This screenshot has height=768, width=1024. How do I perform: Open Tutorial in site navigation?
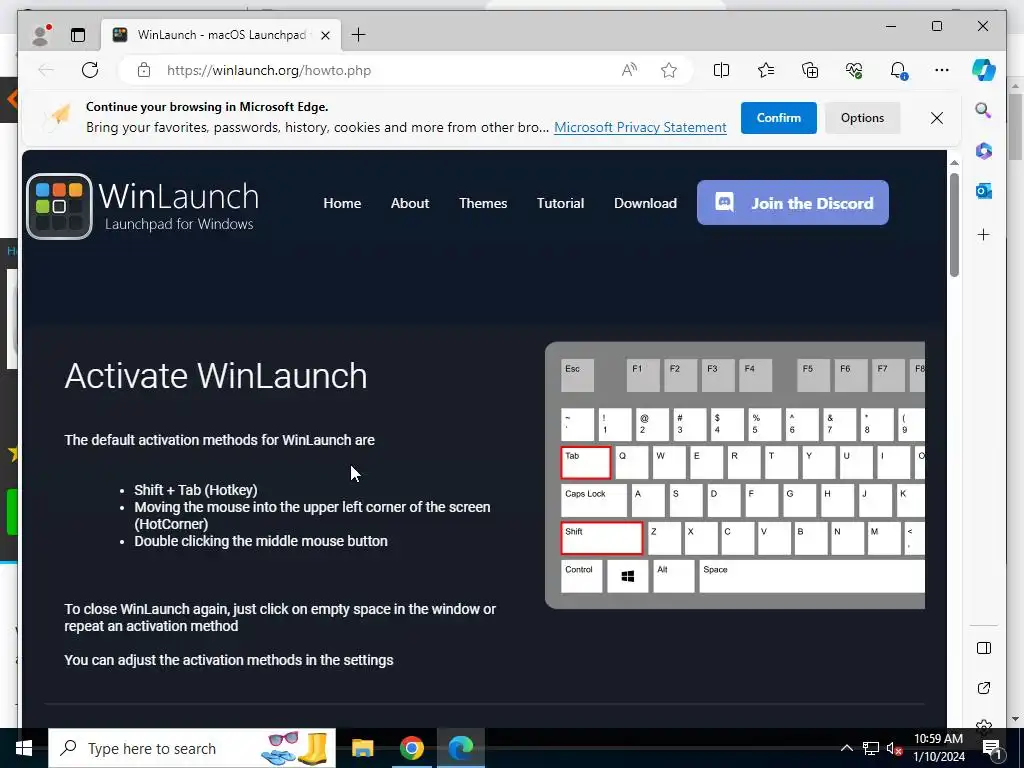tap(560, 203)
